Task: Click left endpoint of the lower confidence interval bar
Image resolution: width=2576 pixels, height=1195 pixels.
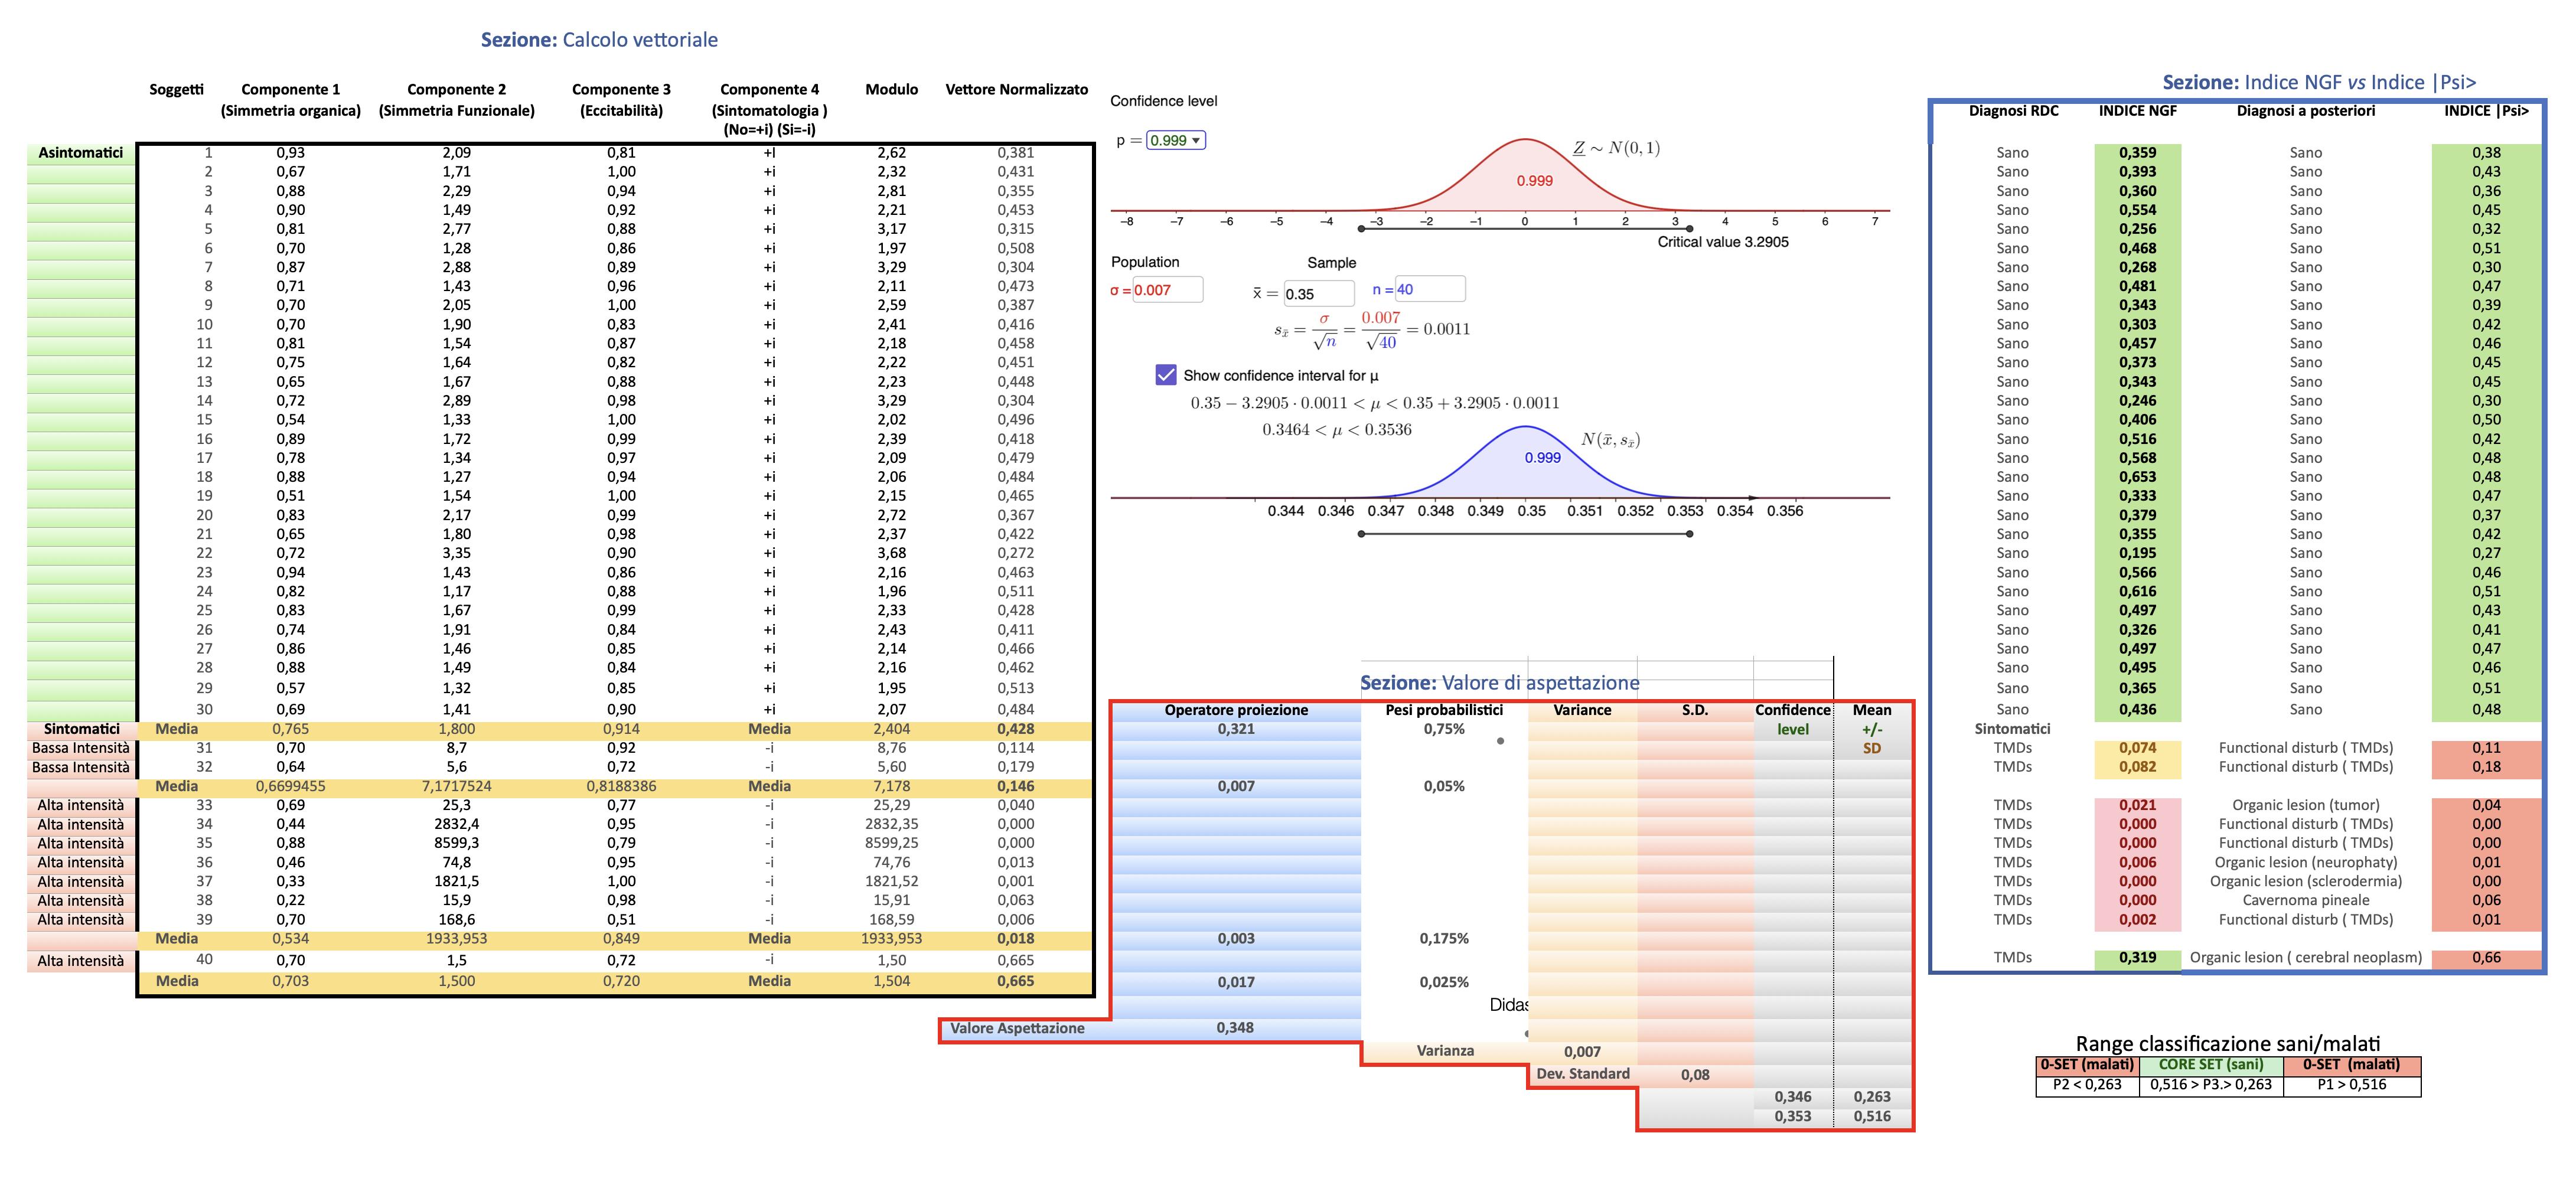Action: 1361,534
